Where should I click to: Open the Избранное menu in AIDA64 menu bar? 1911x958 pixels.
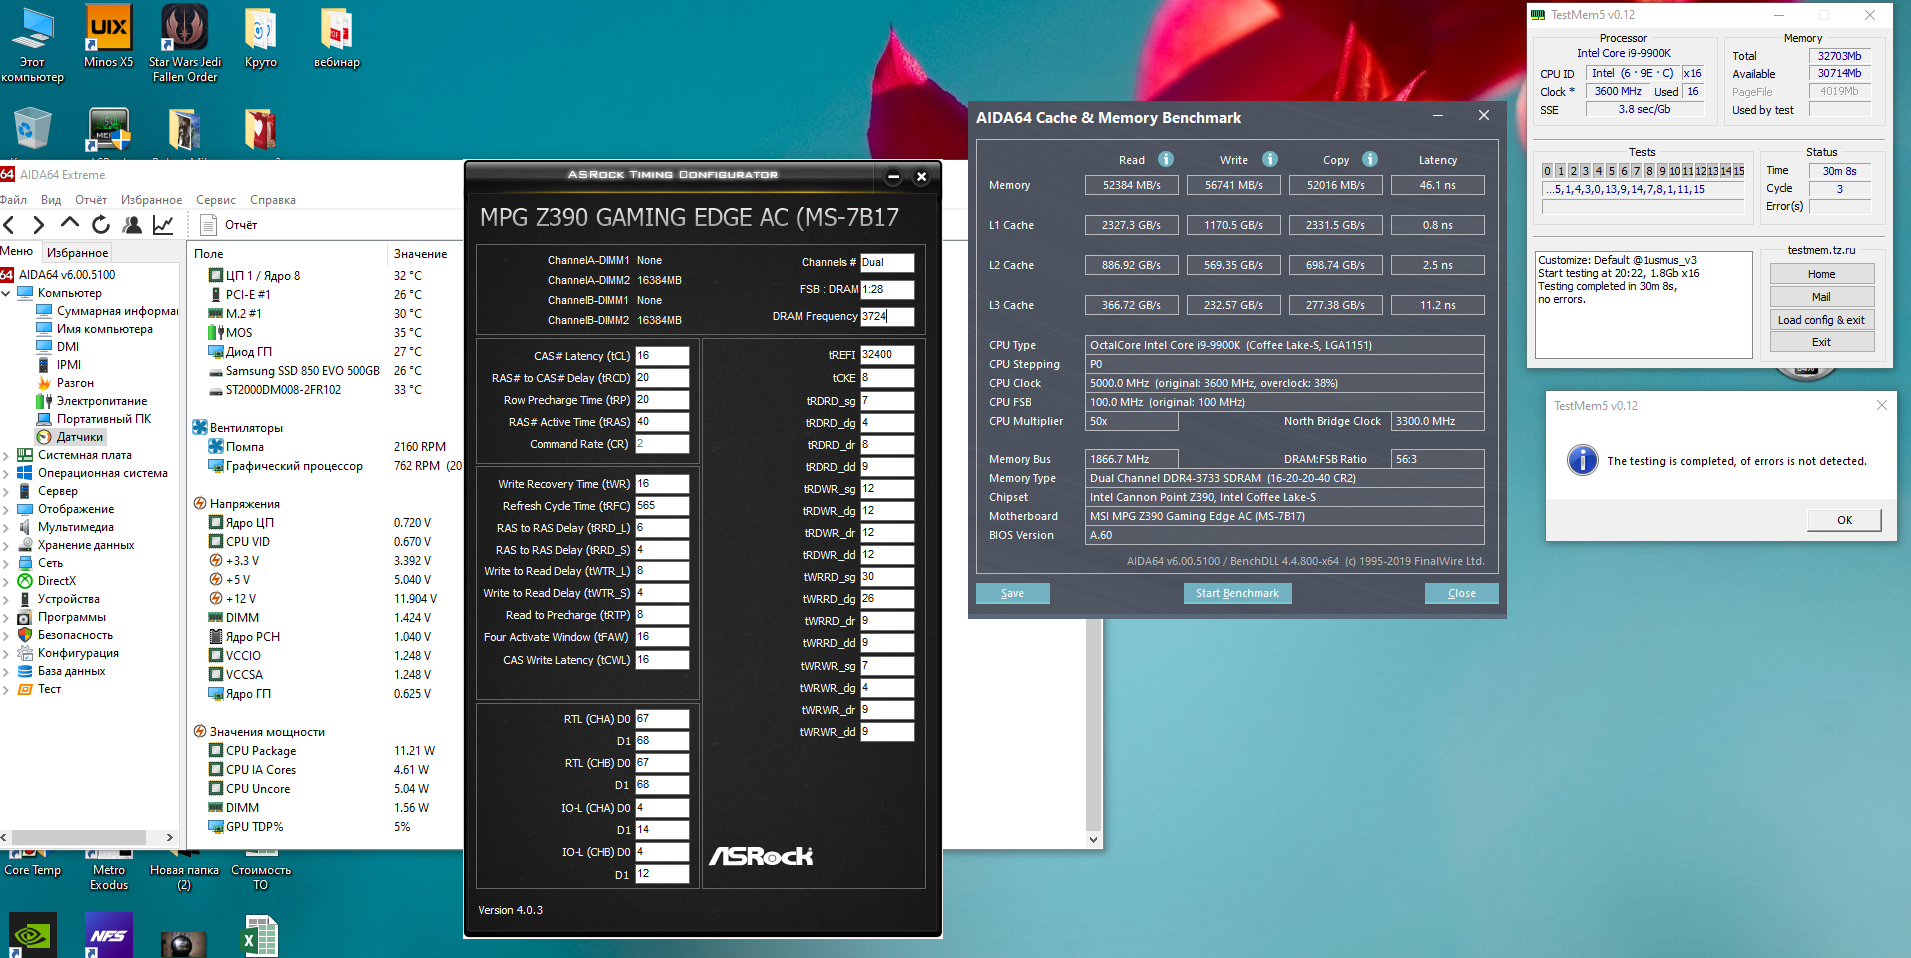coord(151,200)
